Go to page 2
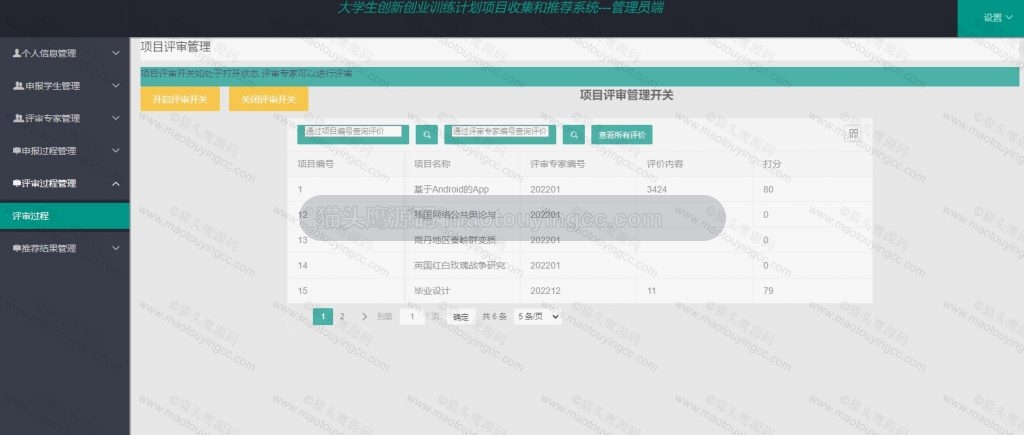 pos(342,317)
